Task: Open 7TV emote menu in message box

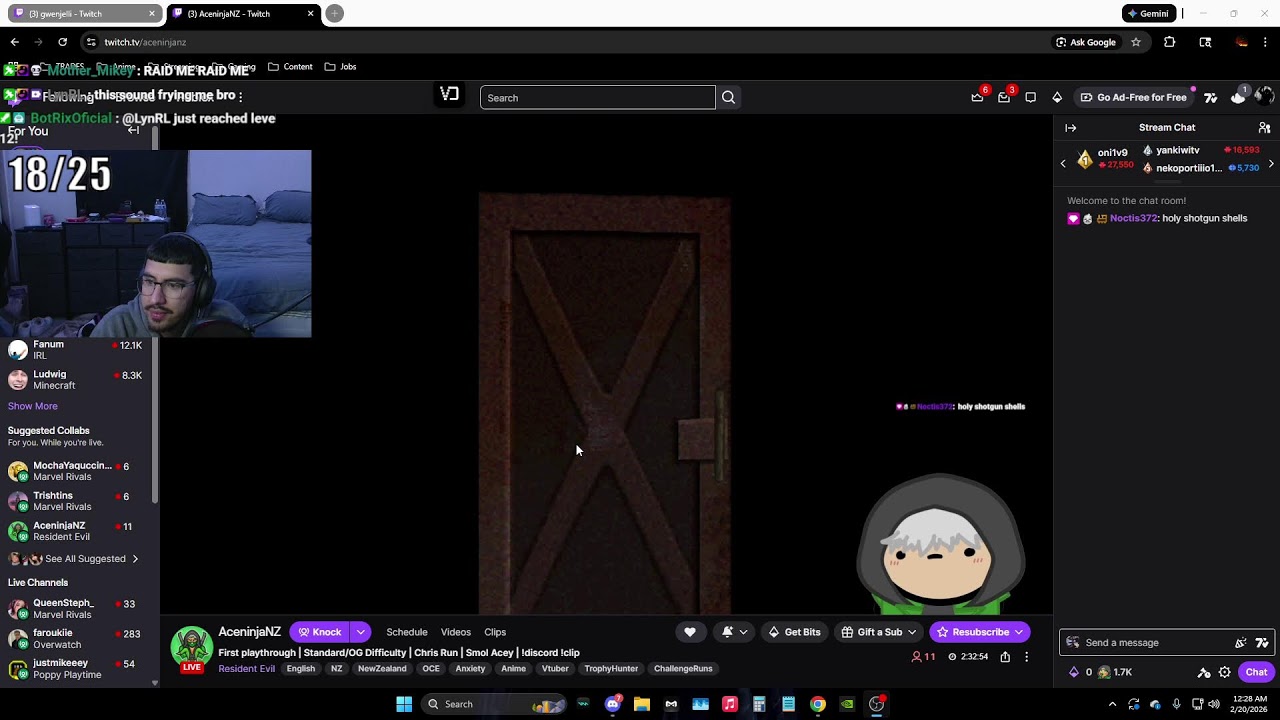Action: coord(1262,643)
